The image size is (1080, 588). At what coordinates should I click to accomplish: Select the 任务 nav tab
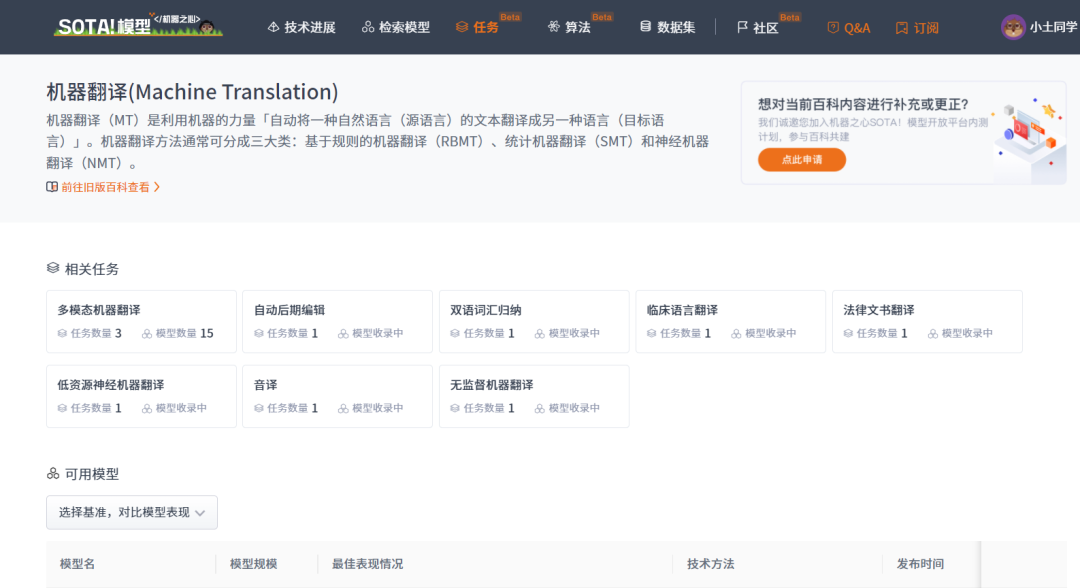pyautogui.click(x=477, y=27)
